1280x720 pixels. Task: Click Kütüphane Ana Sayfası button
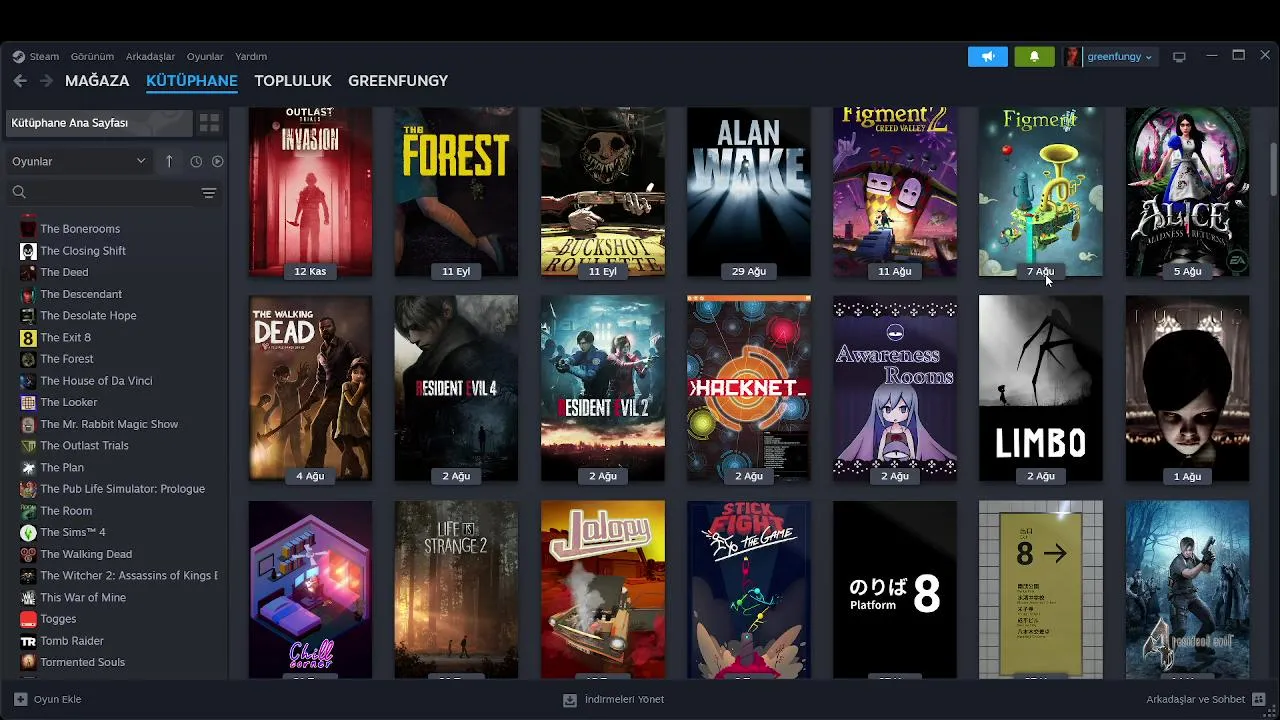(99, 123)
